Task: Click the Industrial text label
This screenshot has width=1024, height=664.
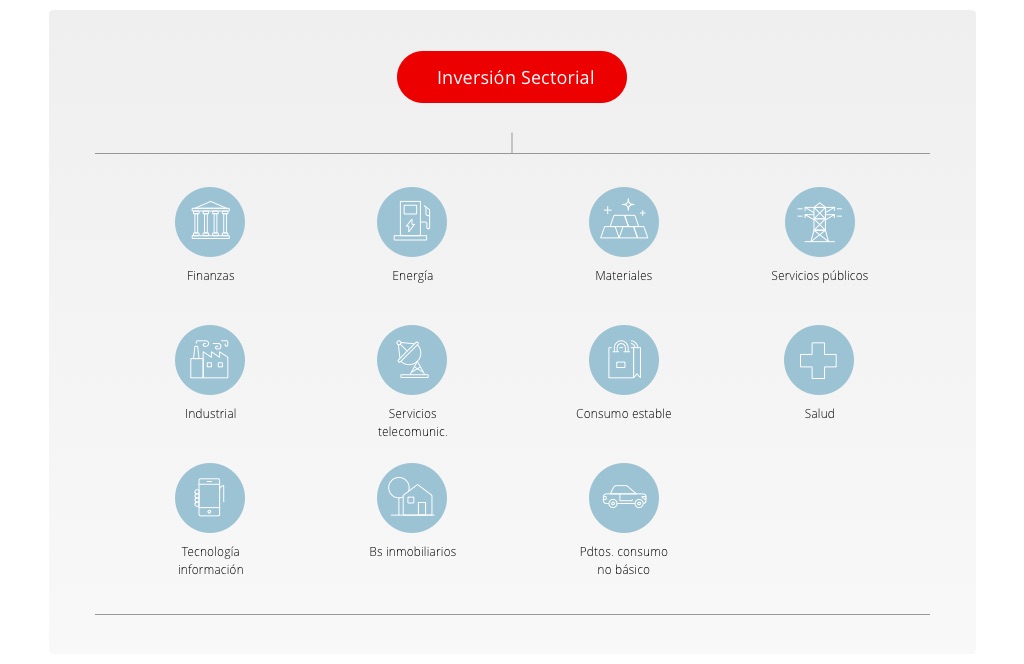Action: pyautogui.click(x=210, y=413)
